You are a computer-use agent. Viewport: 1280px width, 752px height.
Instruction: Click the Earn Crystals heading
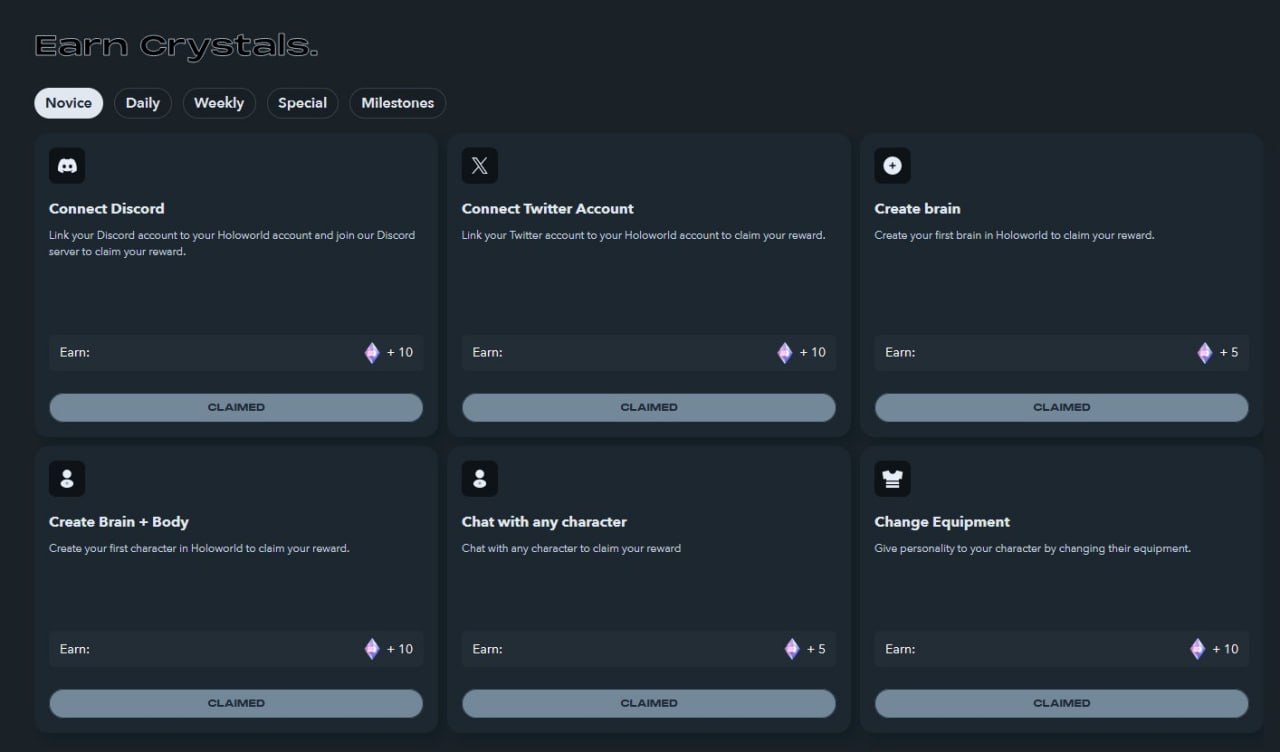[x=176, y=46]
